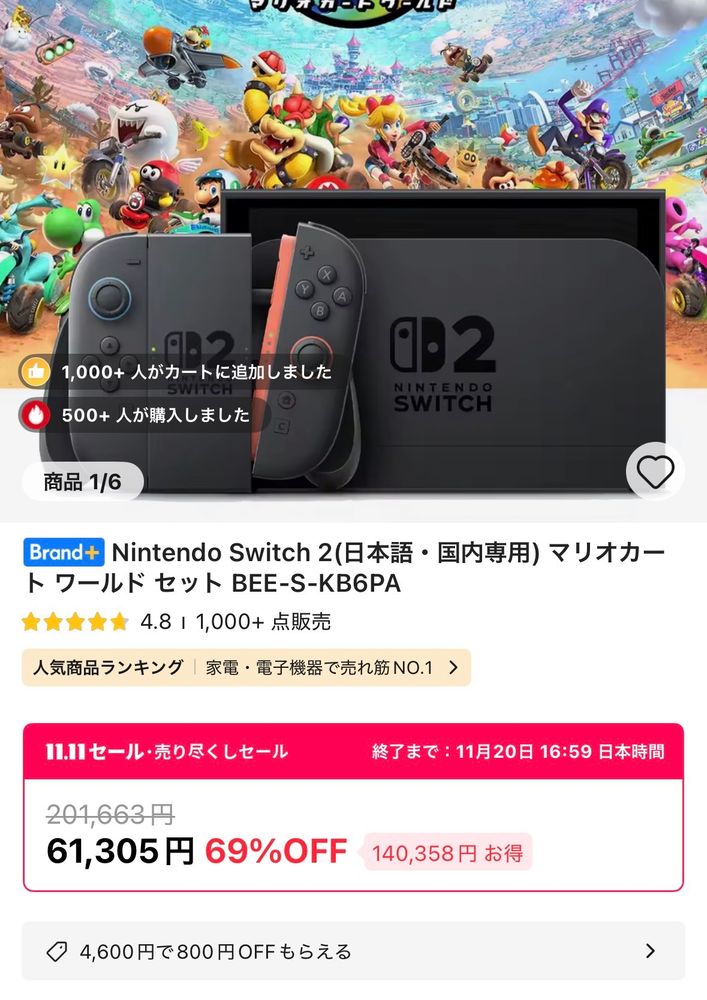Click the product title text

point(344,568)
